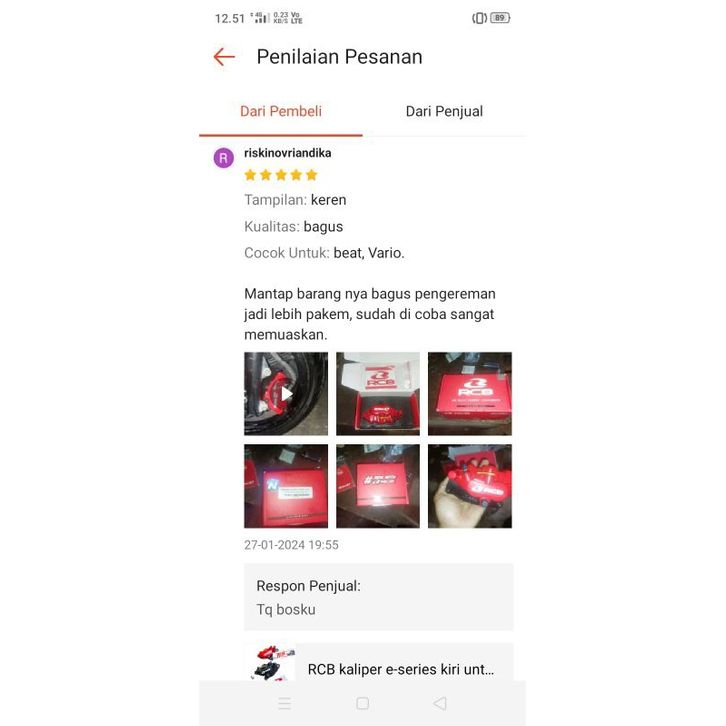Tap the vibrate mode status icon
Image resolution: width=726 pixels, height=726 pixels.
pyautogui.click(x=479, y=18)
